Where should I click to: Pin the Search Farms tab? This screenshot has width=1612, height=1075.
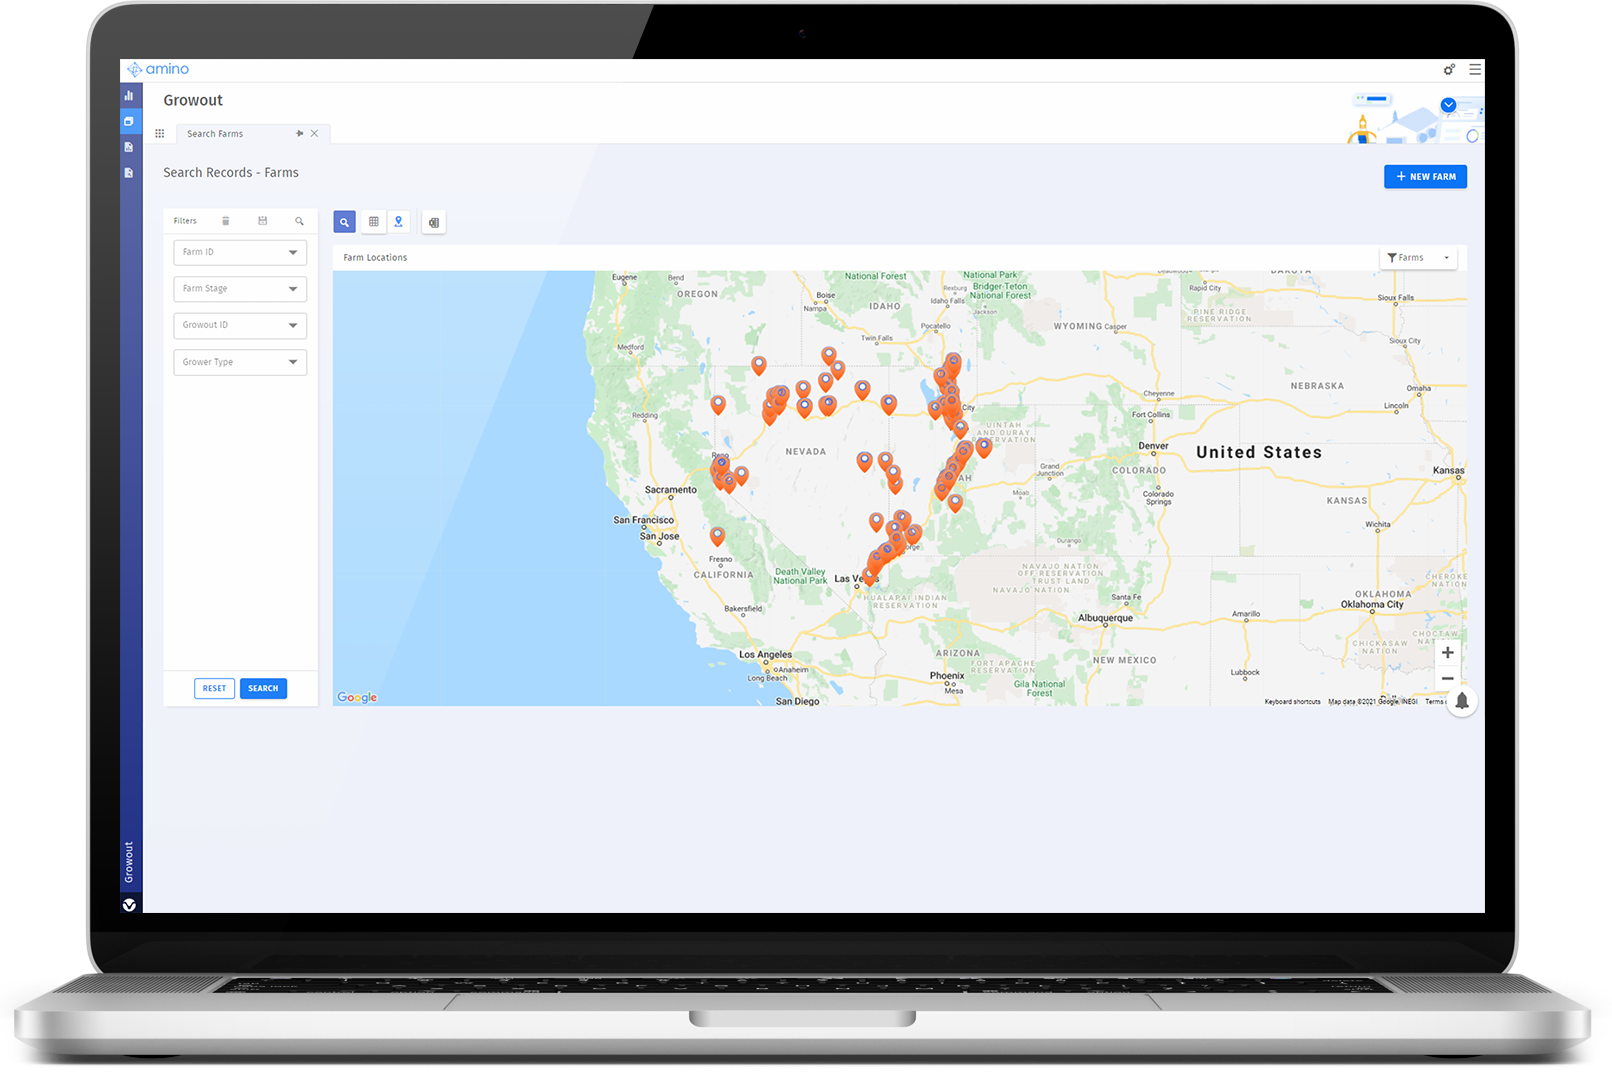[x=299, y=133]
